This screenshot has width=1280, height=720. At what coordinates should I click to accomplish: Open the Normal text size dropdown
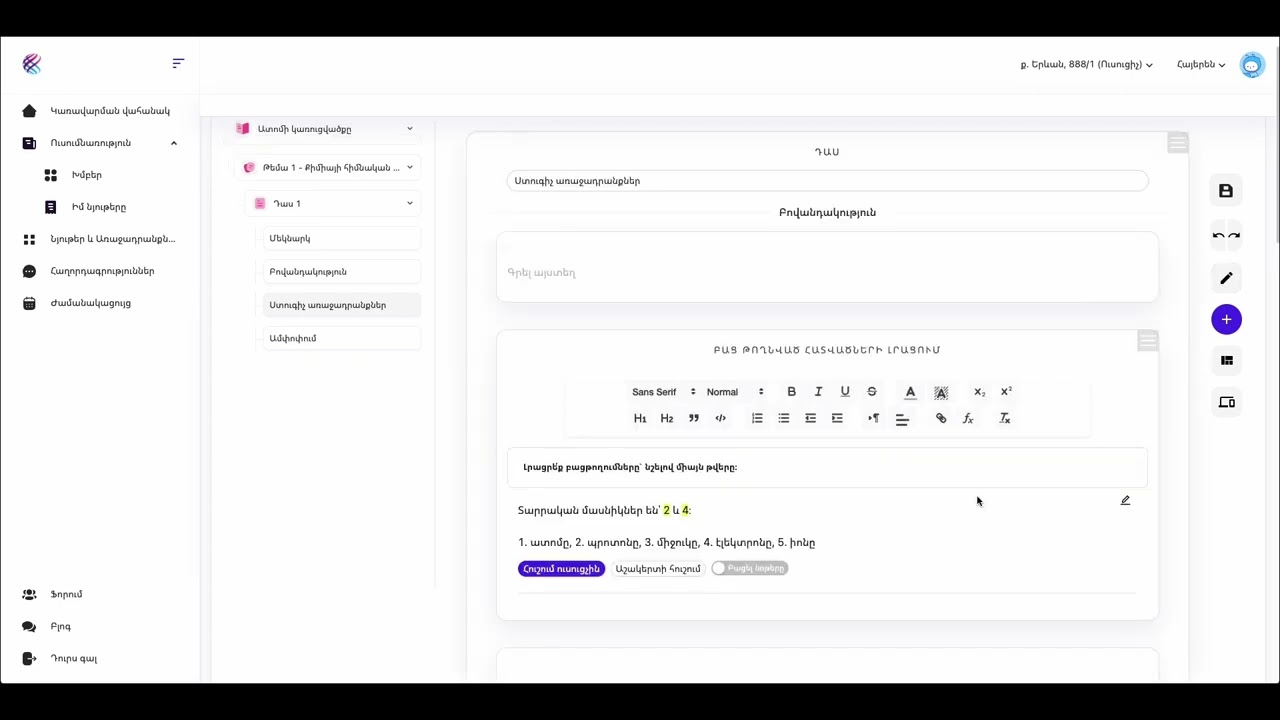735,392
